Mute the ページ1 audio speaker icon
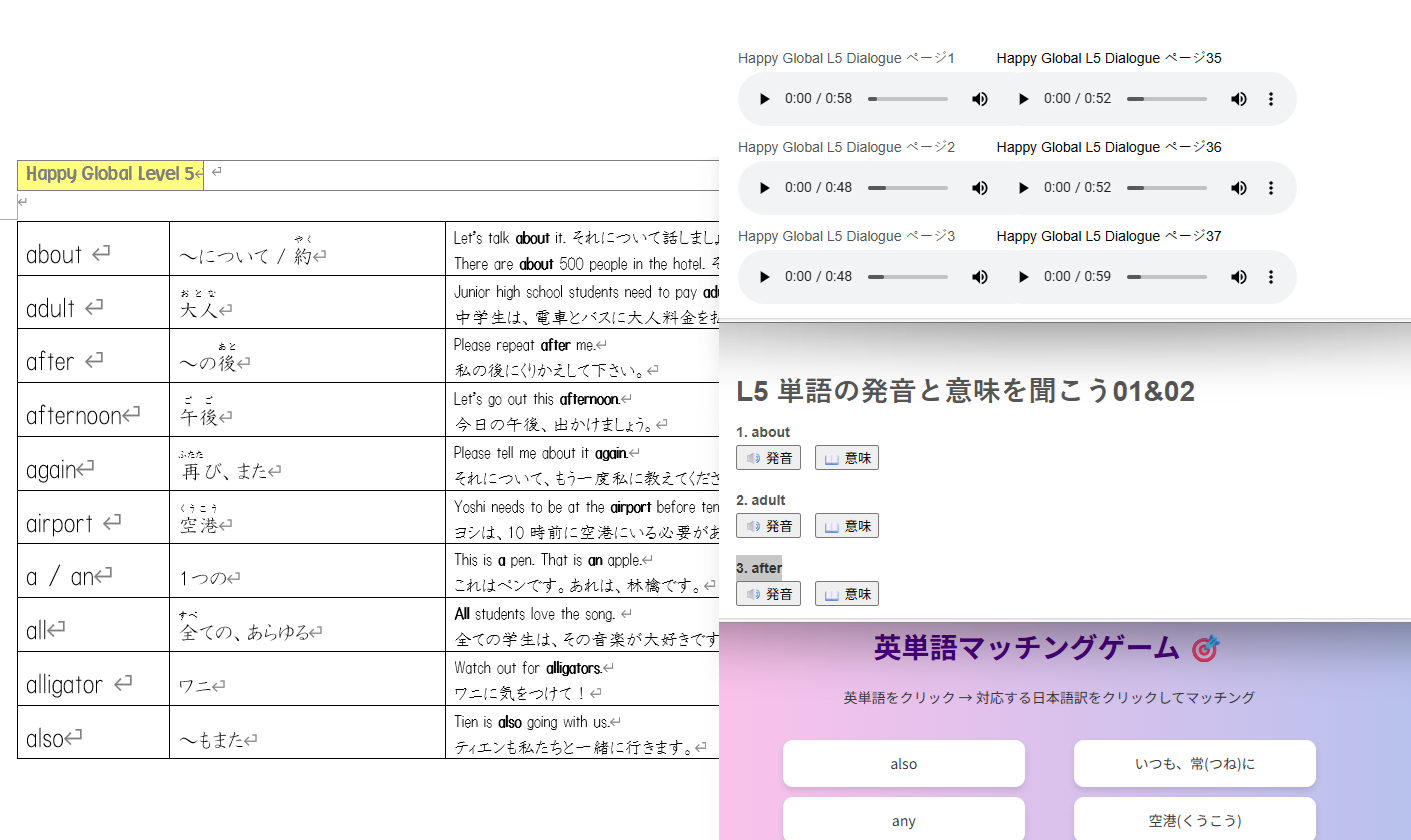 pyautogui.click(x=980, y=99)
